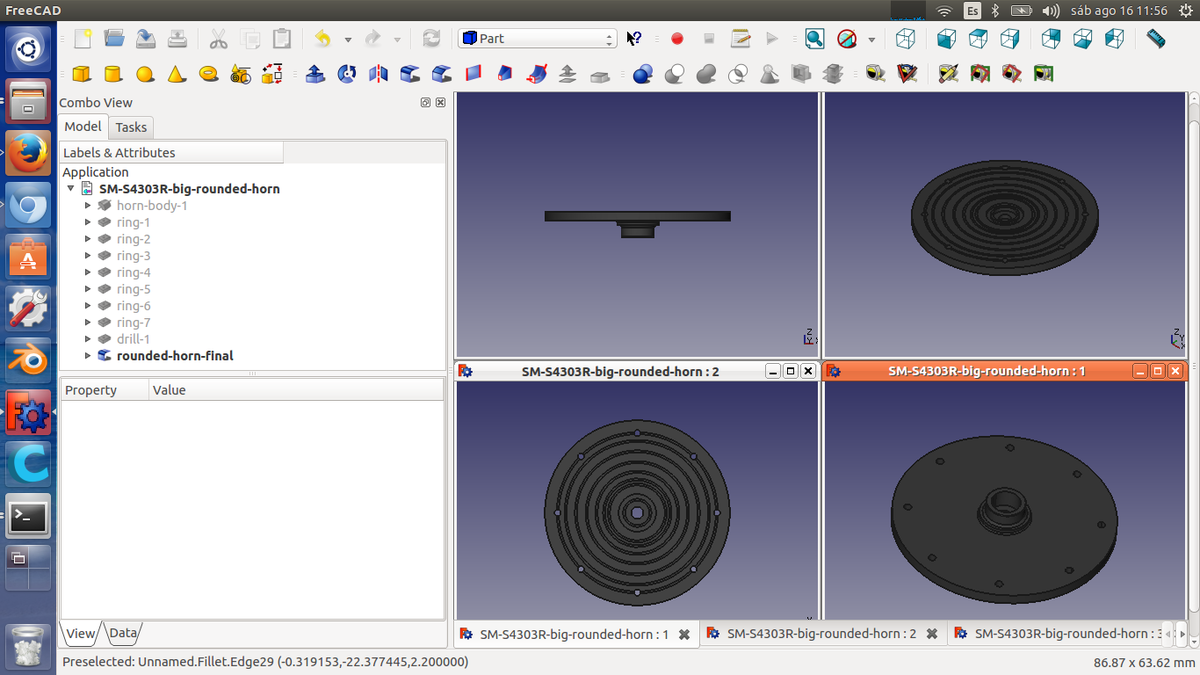The width and height of the screenshot is (1200, 675).
Task: Create a box primitive solid
Action: (81, 74)
